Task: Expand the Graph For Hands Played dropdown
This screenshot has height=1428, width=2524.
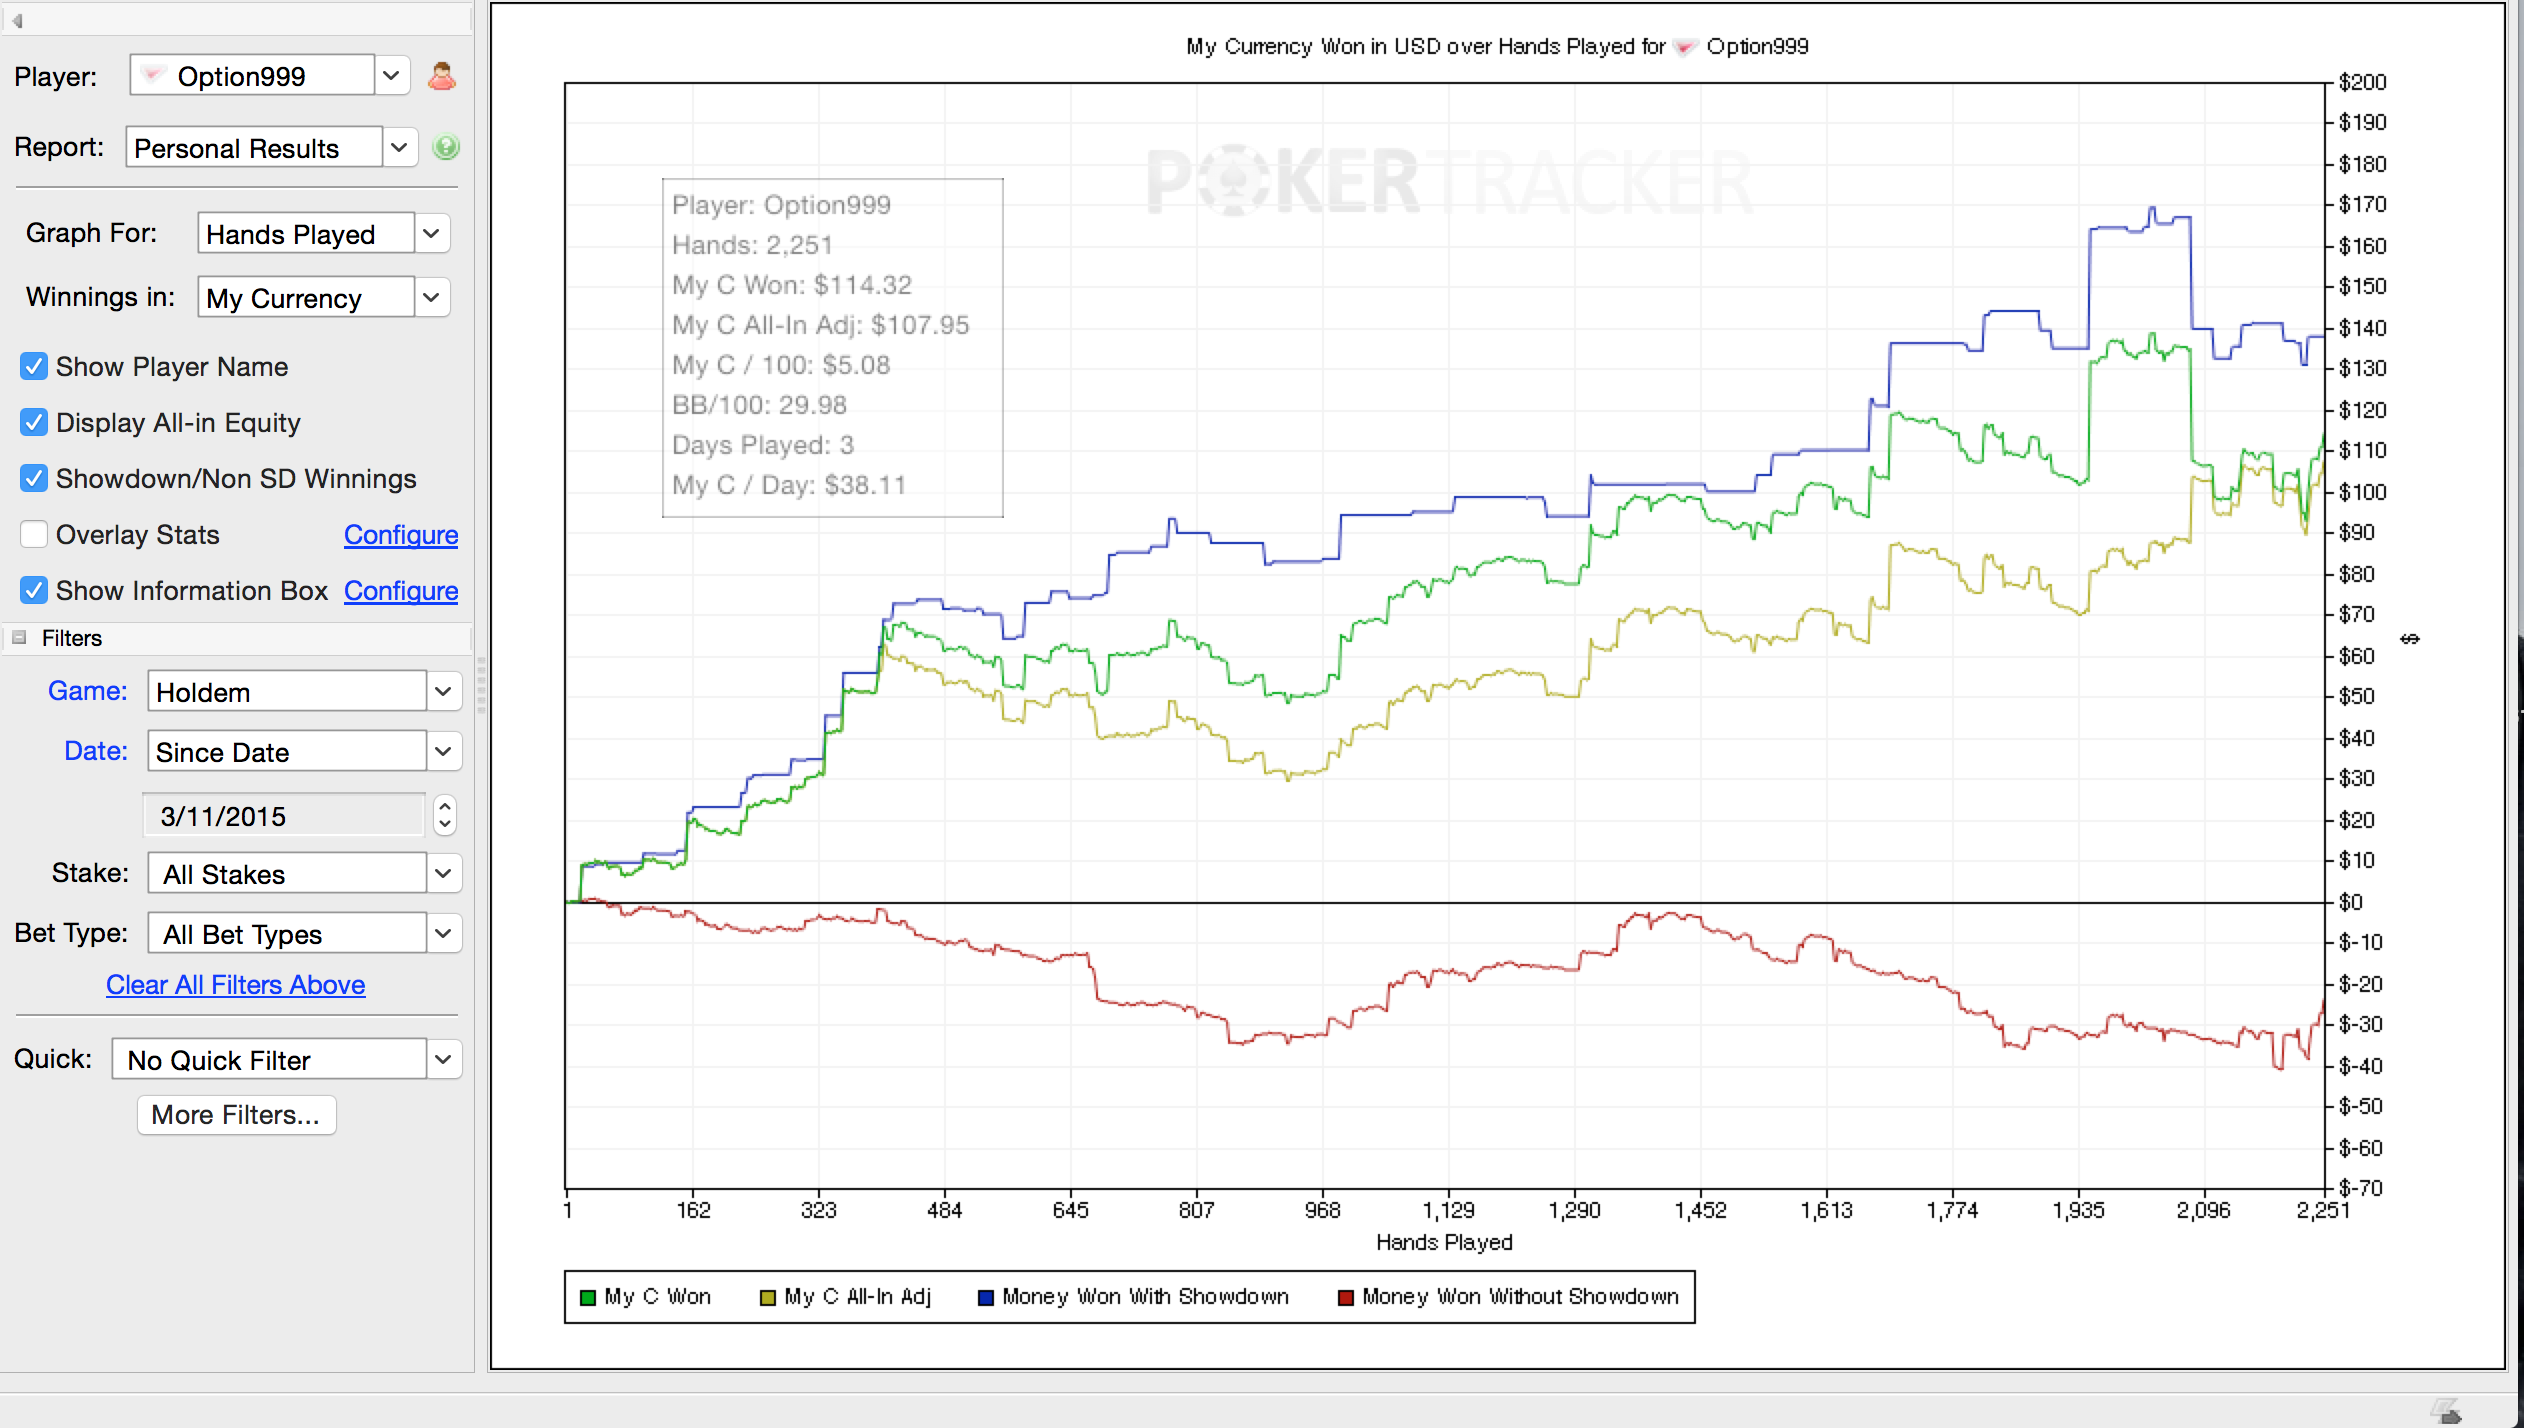Action: coord(431,234)
